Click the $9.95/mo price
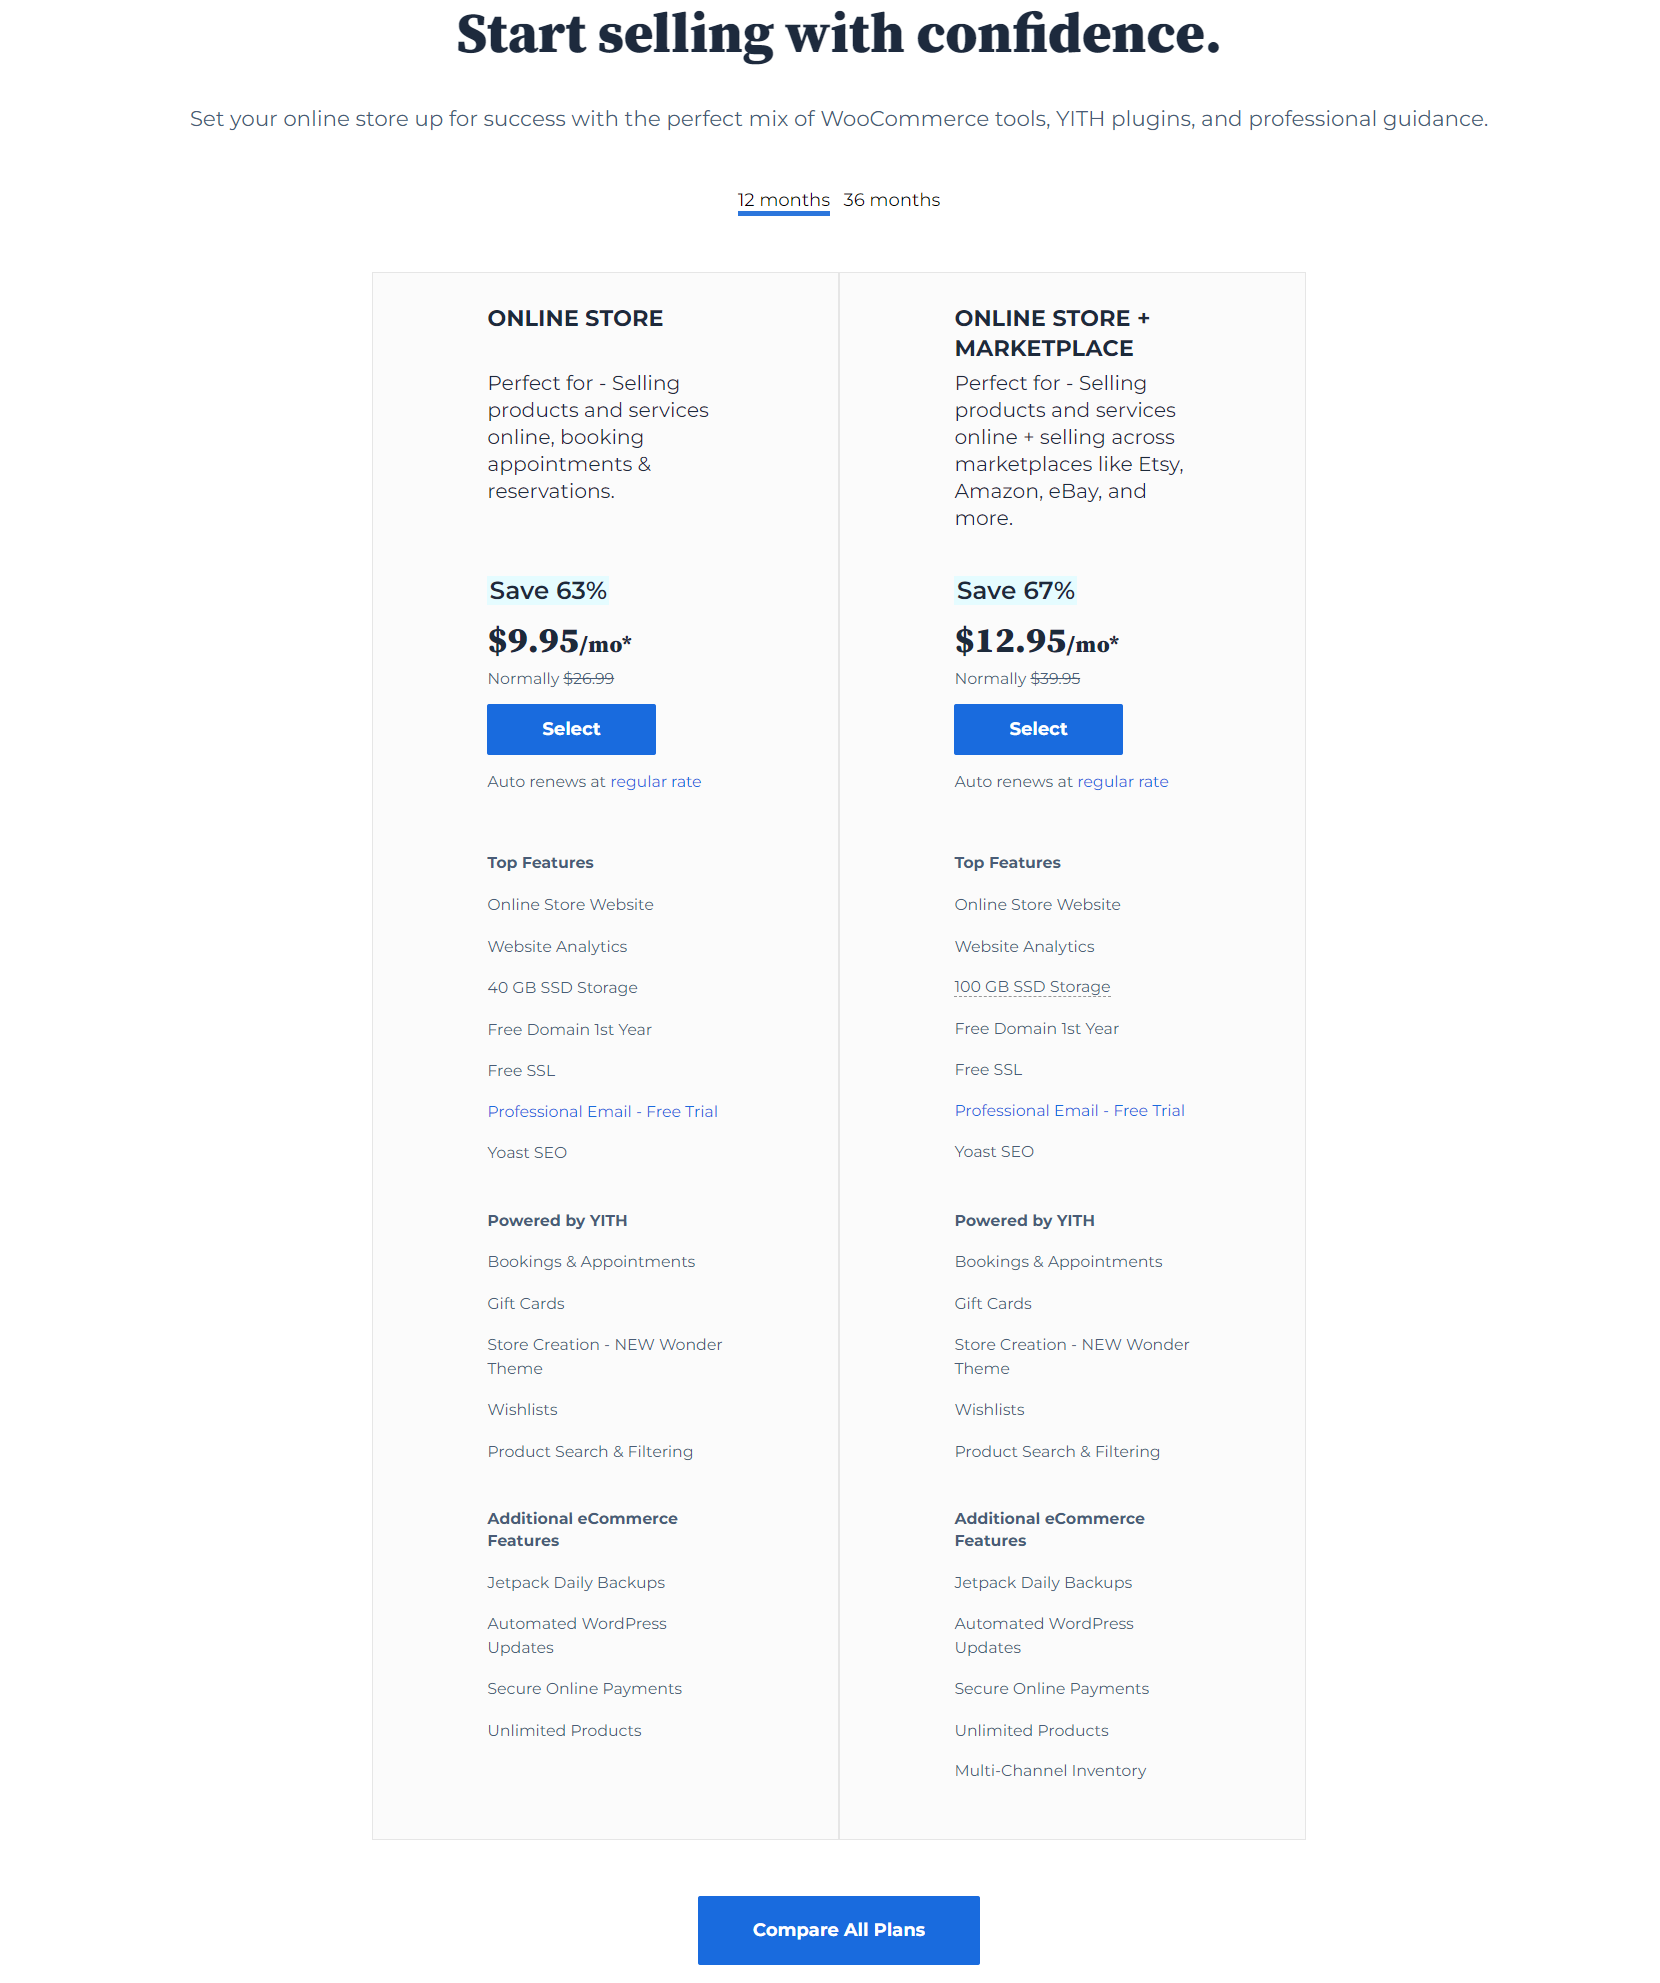The image size is (1660, 1983). click(560, 641)
